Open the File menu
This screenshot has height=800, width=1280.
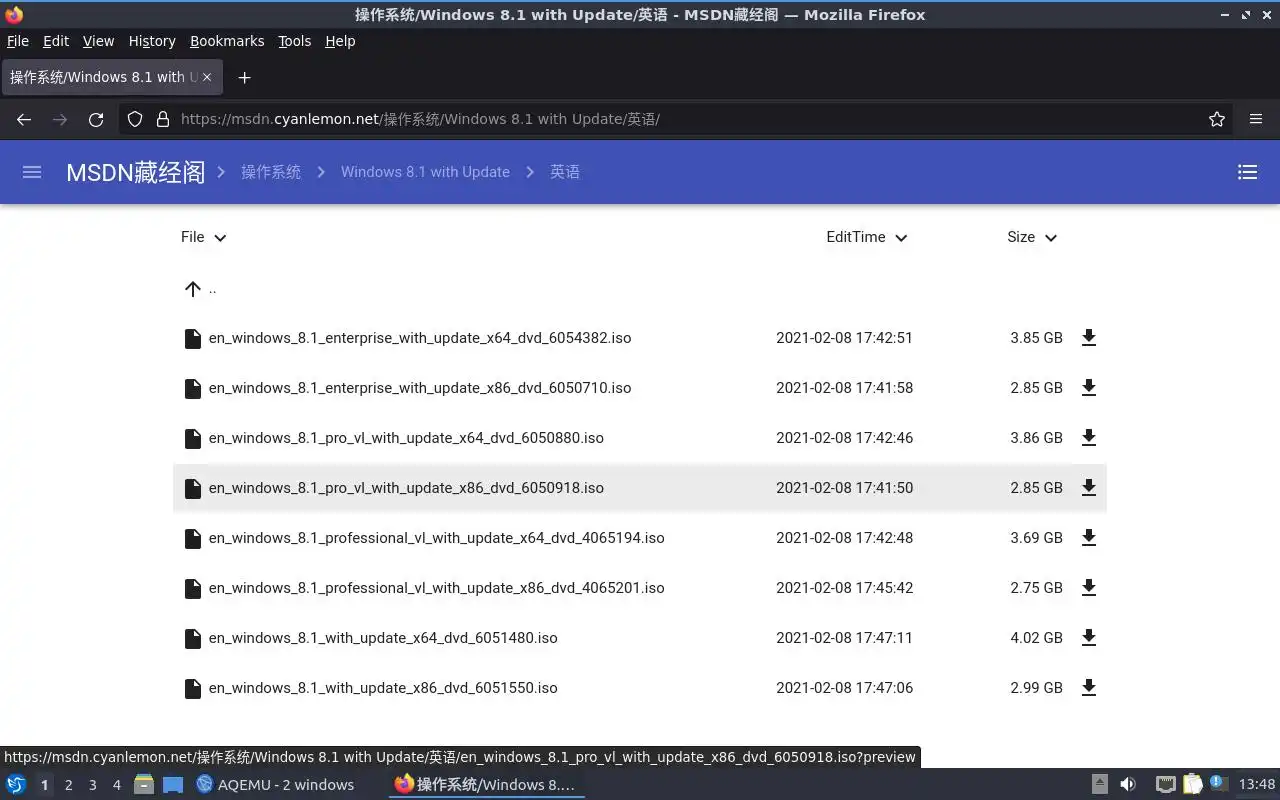18,41
